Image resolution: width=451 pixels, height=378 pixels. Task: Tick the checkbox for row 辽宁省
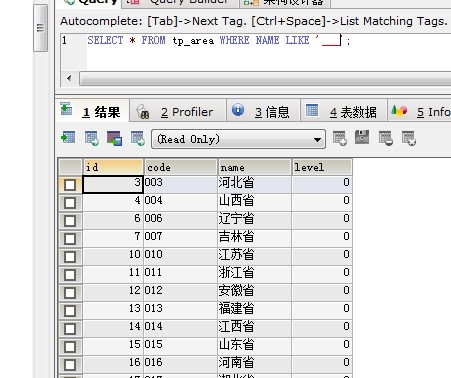pos(70,221)
